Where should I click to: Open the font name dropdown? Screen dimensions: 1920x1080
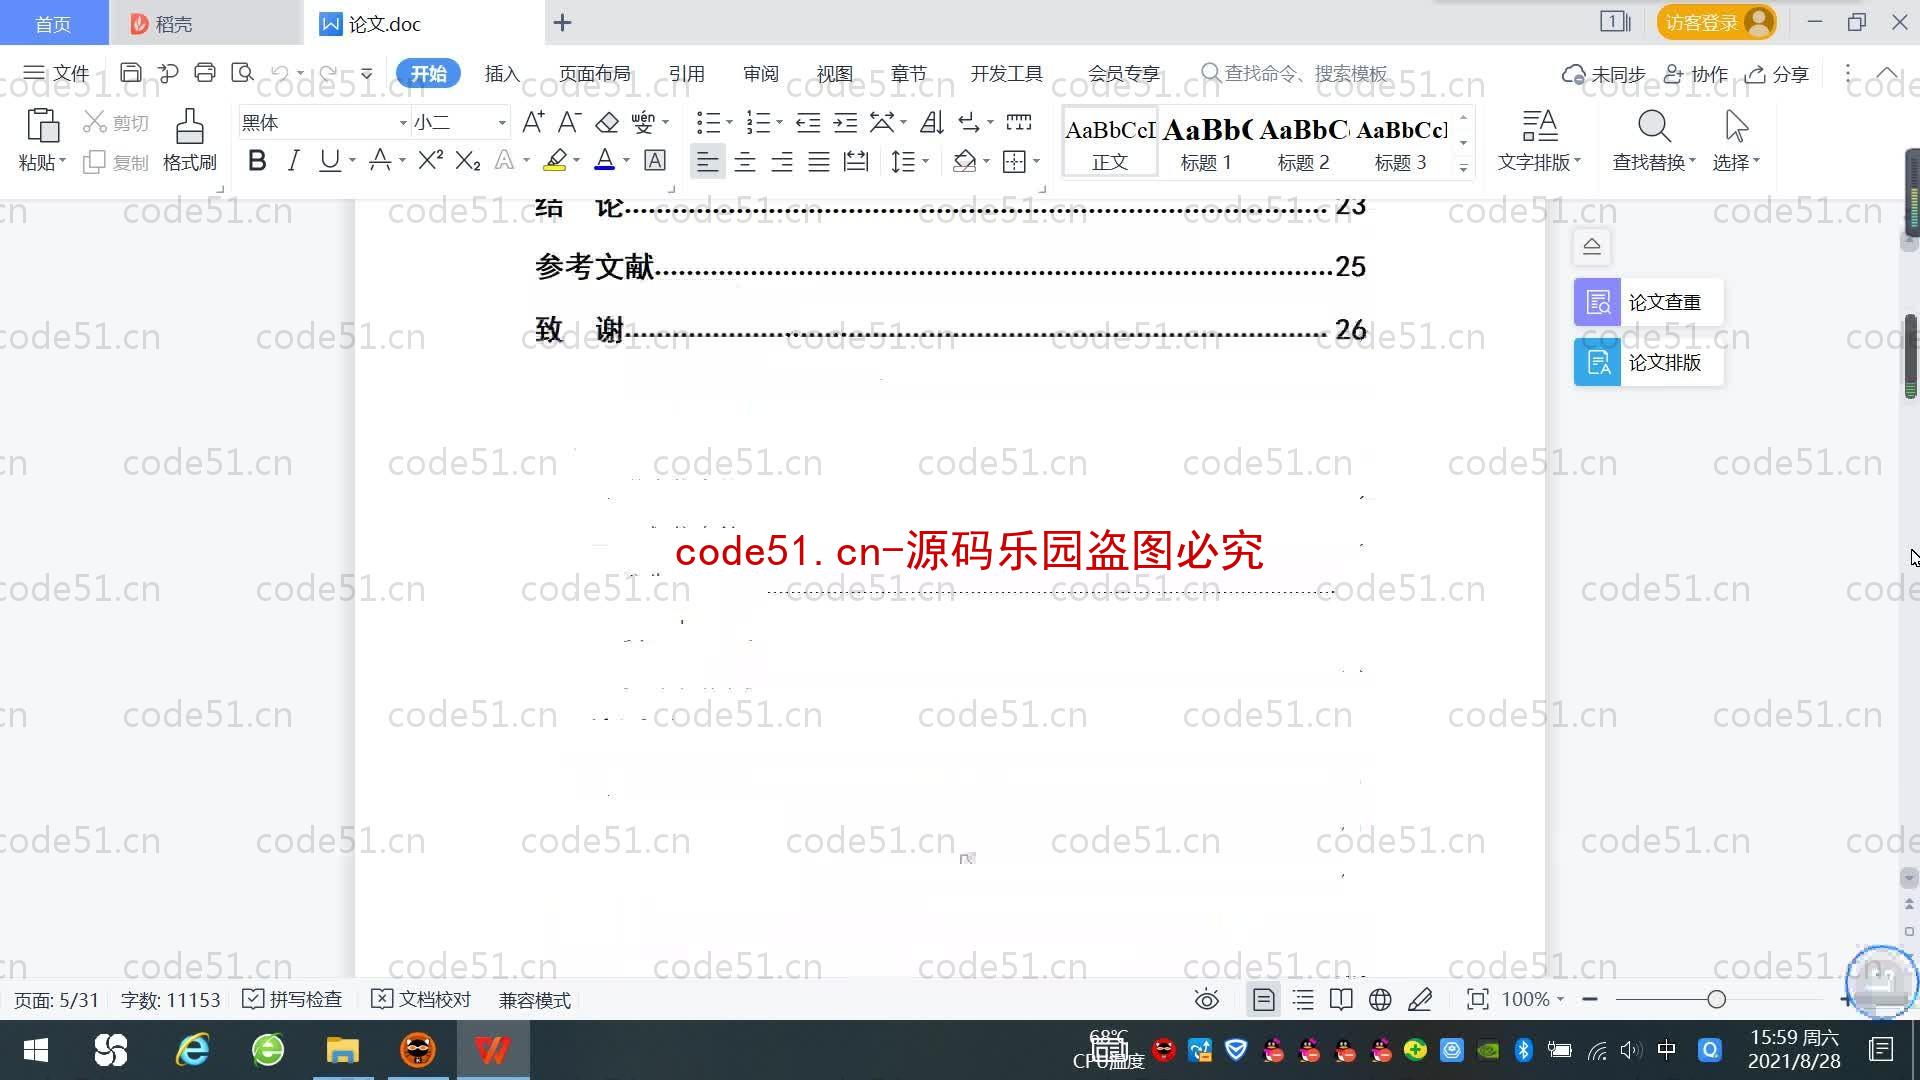click(403, 122)
